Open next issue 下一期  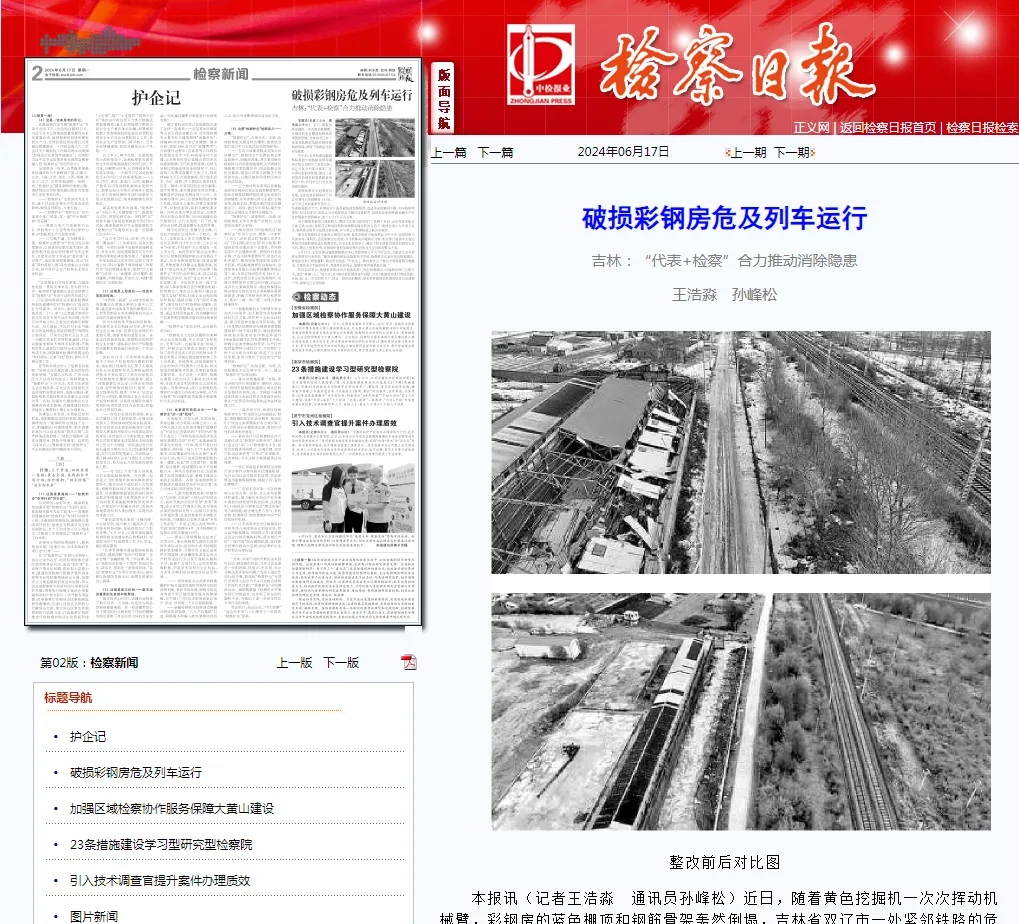click(791, 152)
